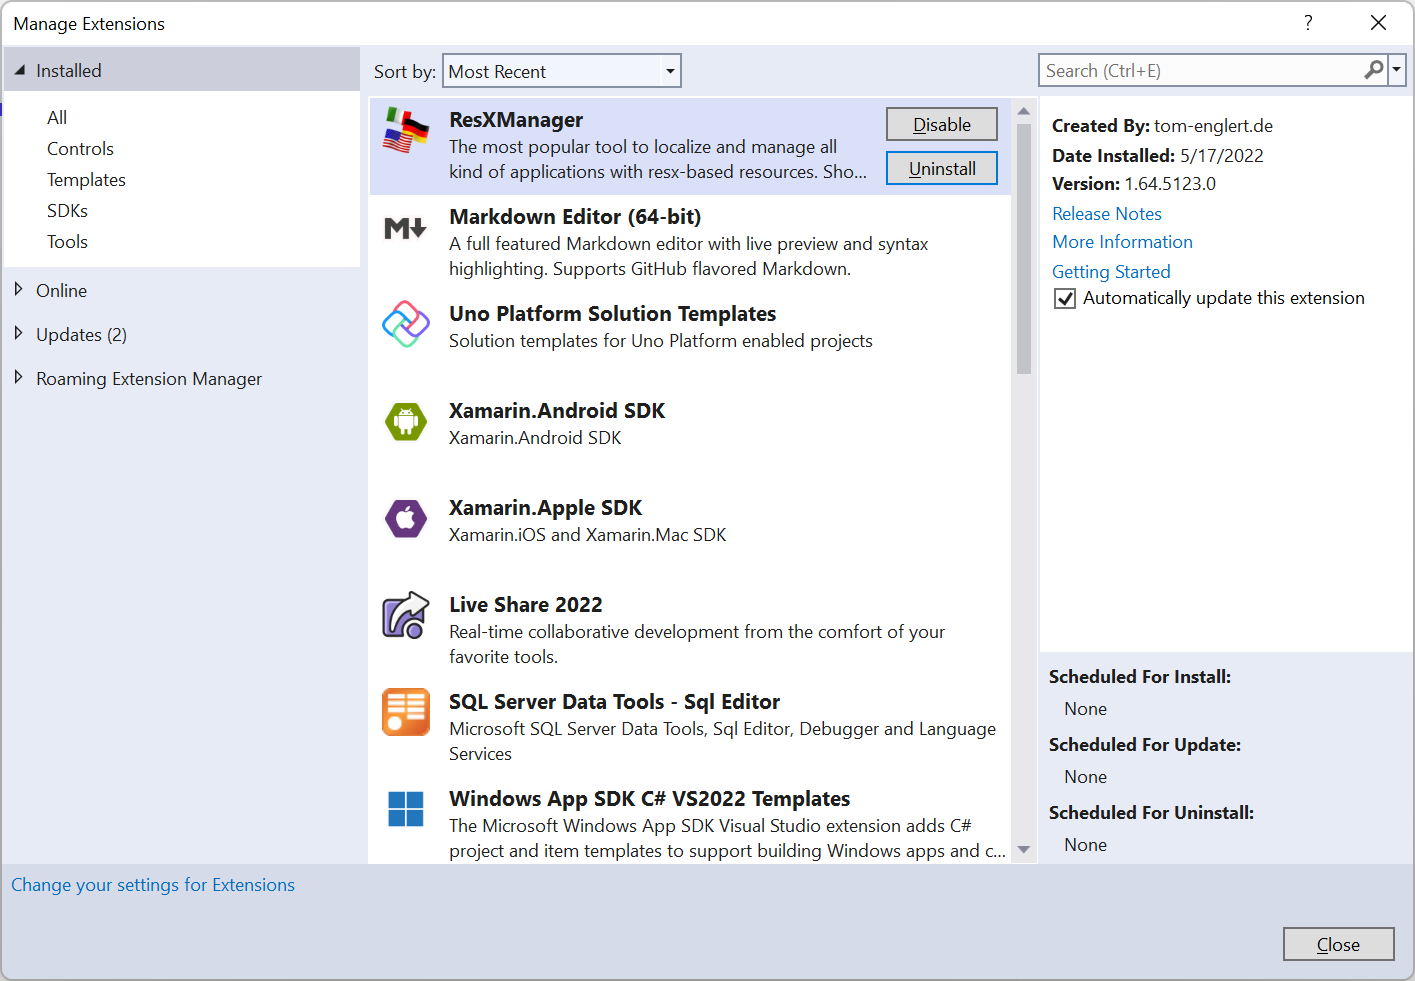1415x981 pixels.
Task: Select Windows App SDK C# VS2022 Templates title
Action: (x=649, y=798)
